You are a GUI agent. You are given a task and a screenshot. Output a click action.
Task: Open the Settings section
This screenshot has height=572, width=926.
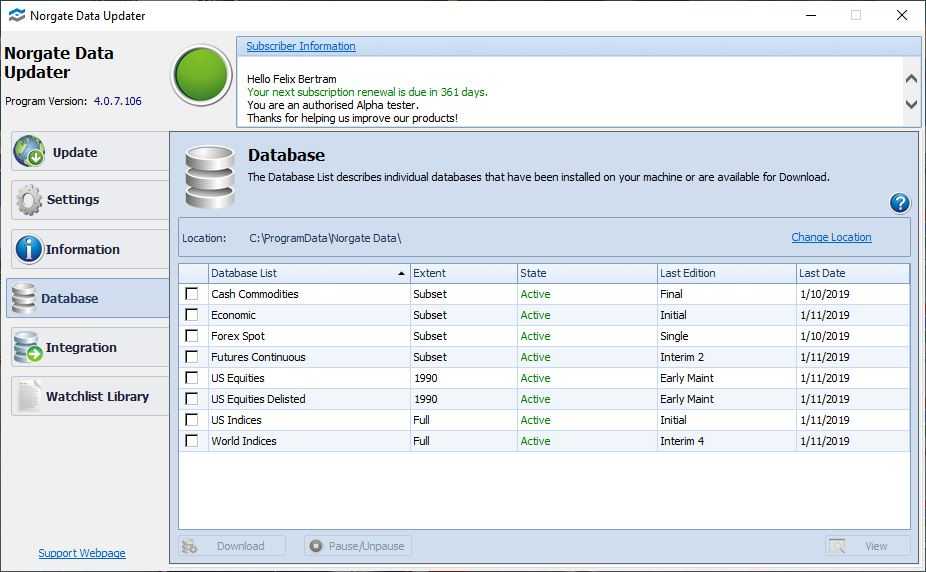coord(90,200)
